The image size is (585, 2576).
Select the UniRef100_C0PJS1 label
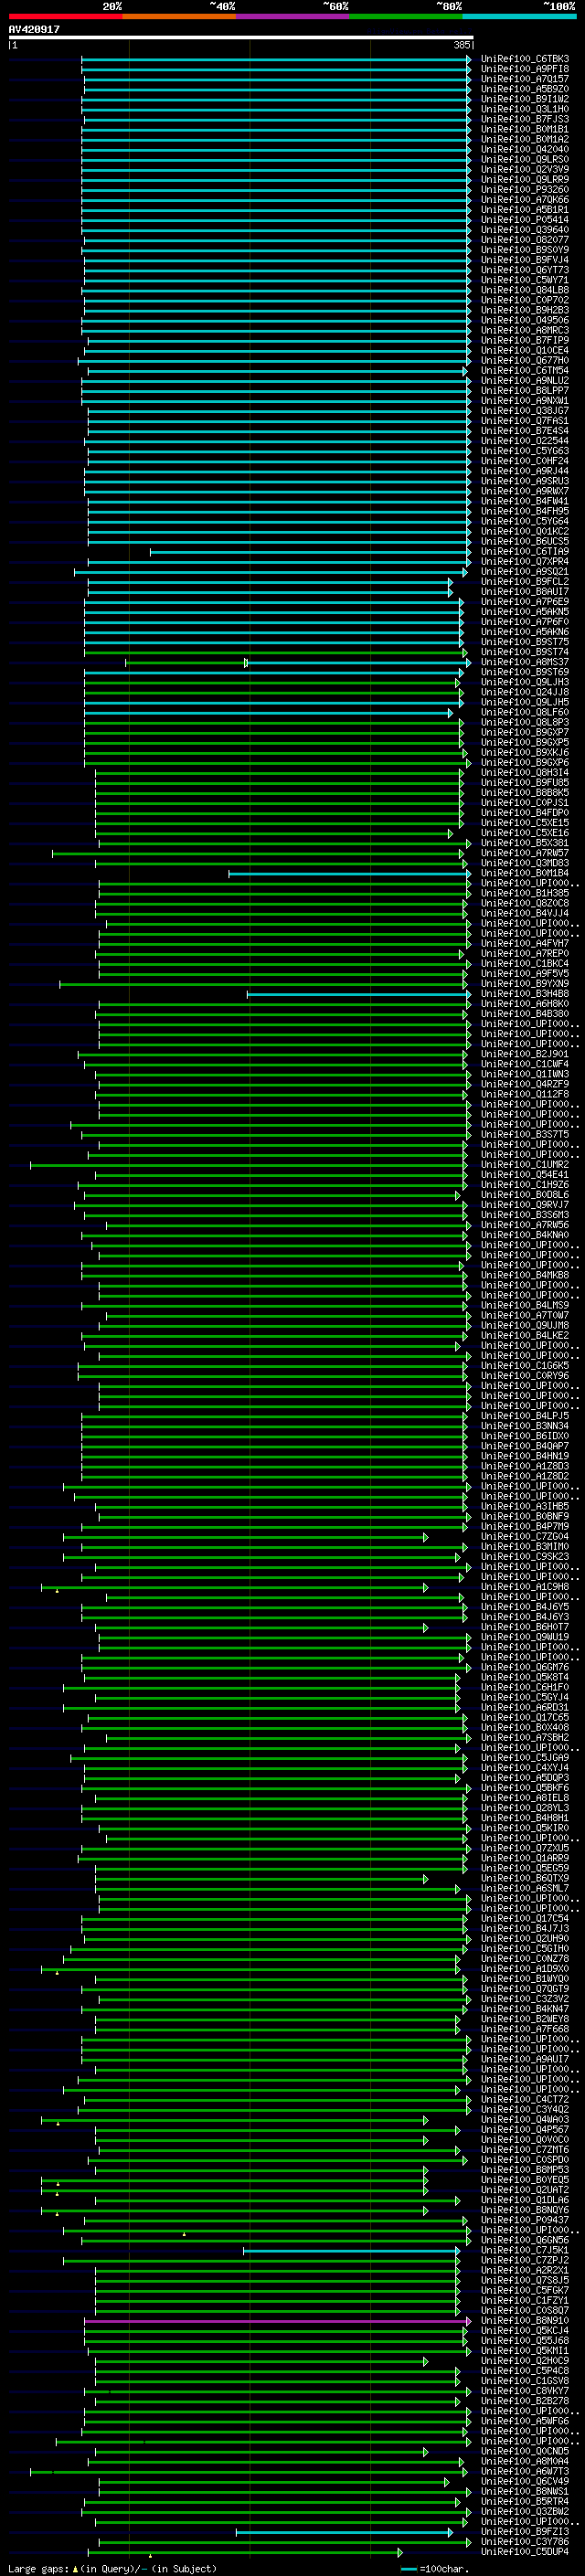[x=525, y=802]
